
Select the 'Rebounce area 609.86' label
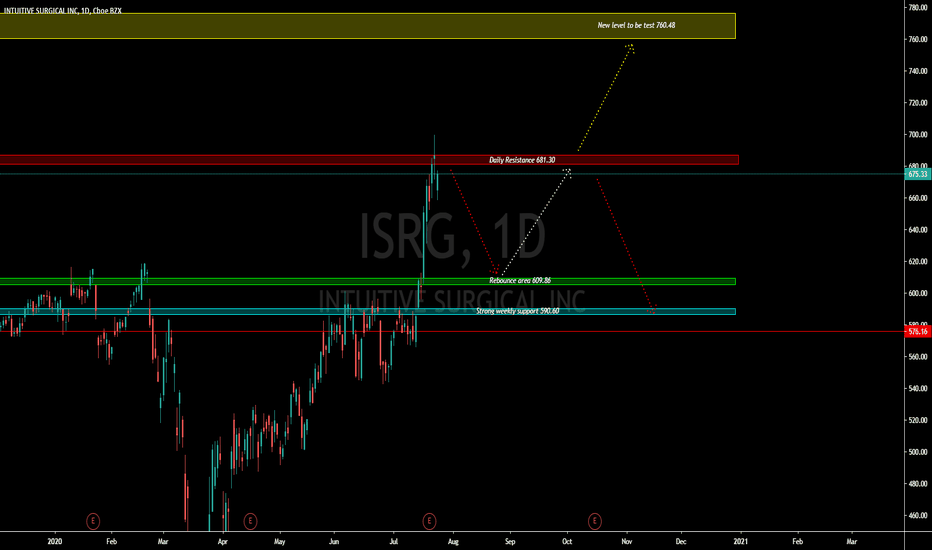pyautogui.click(x=520, y=281)
